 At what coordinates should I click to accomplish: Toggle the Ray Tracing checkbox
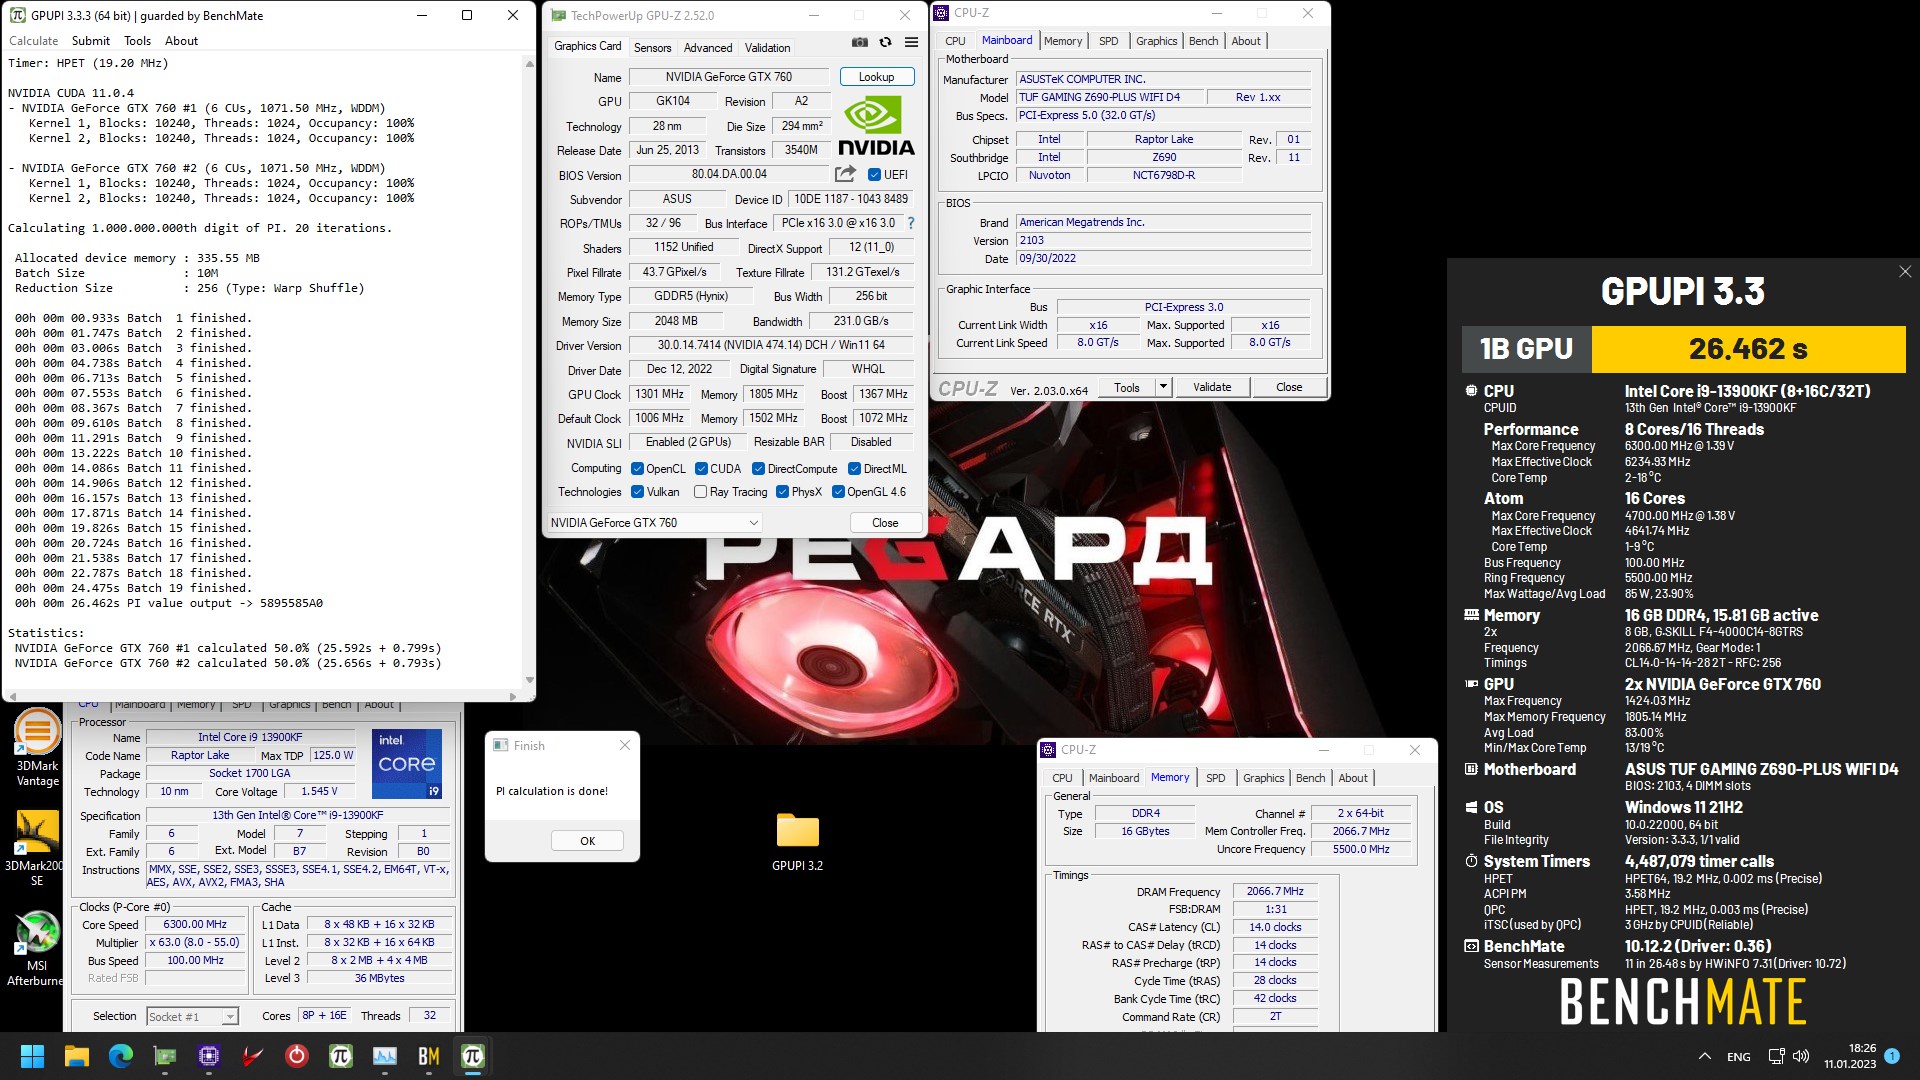pyautogui.click(x=700, y=491)
